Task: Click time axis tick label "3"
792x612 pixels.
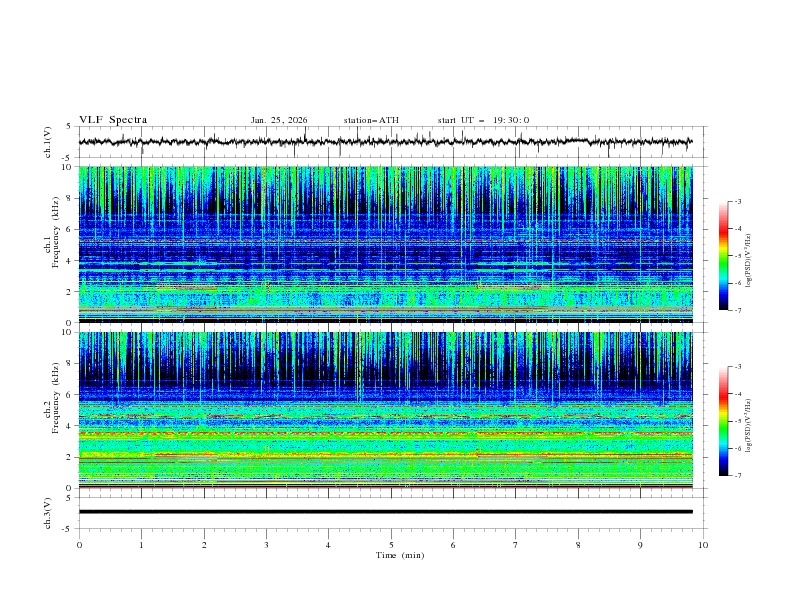Action: point(266,545)
